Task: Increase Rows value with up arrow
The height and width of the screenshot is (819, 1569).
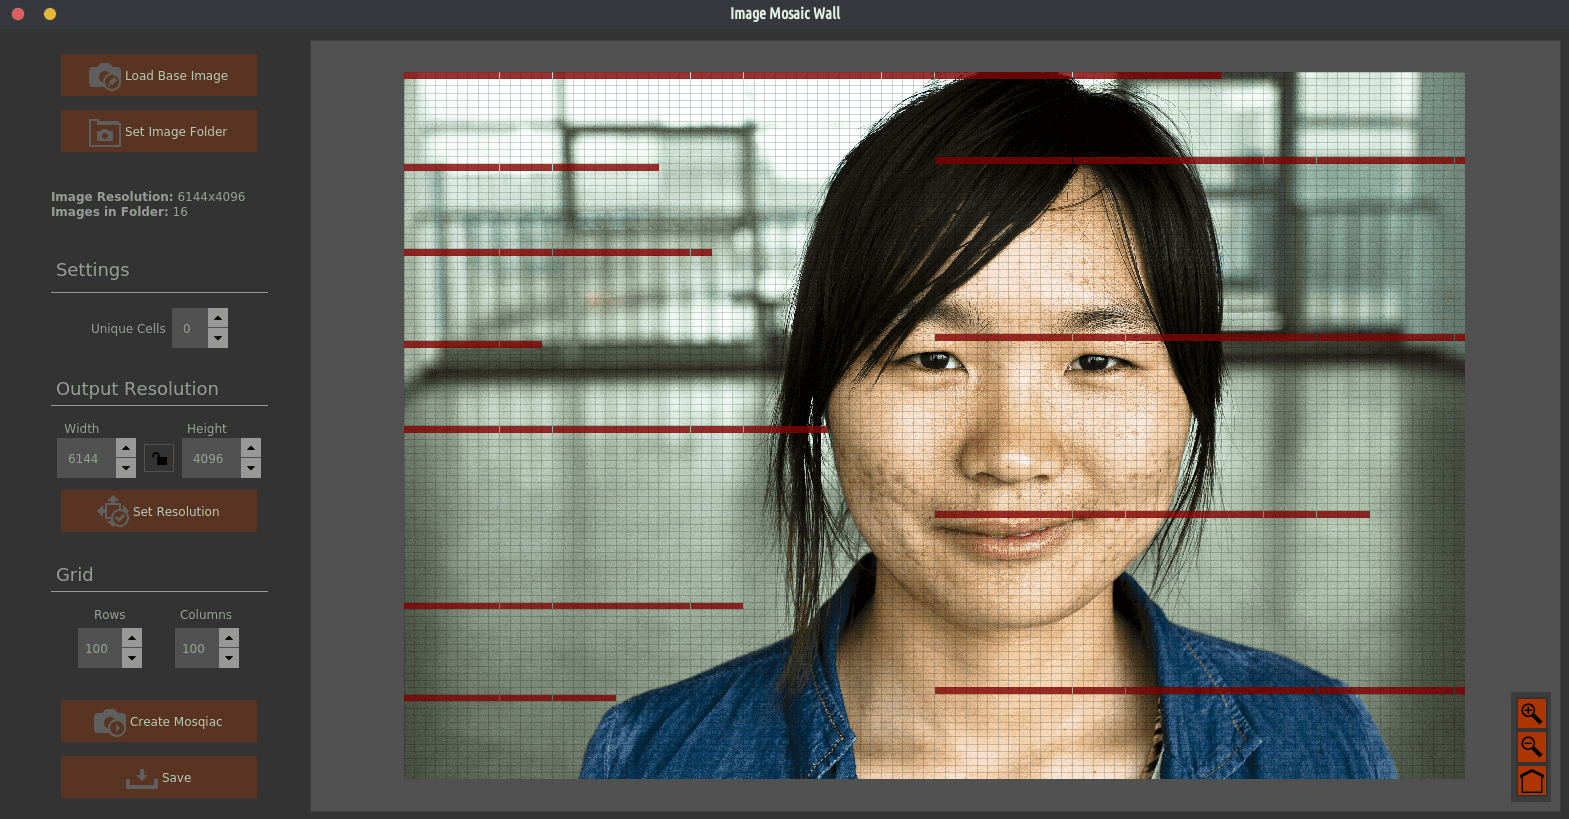Action: (132, 638)
